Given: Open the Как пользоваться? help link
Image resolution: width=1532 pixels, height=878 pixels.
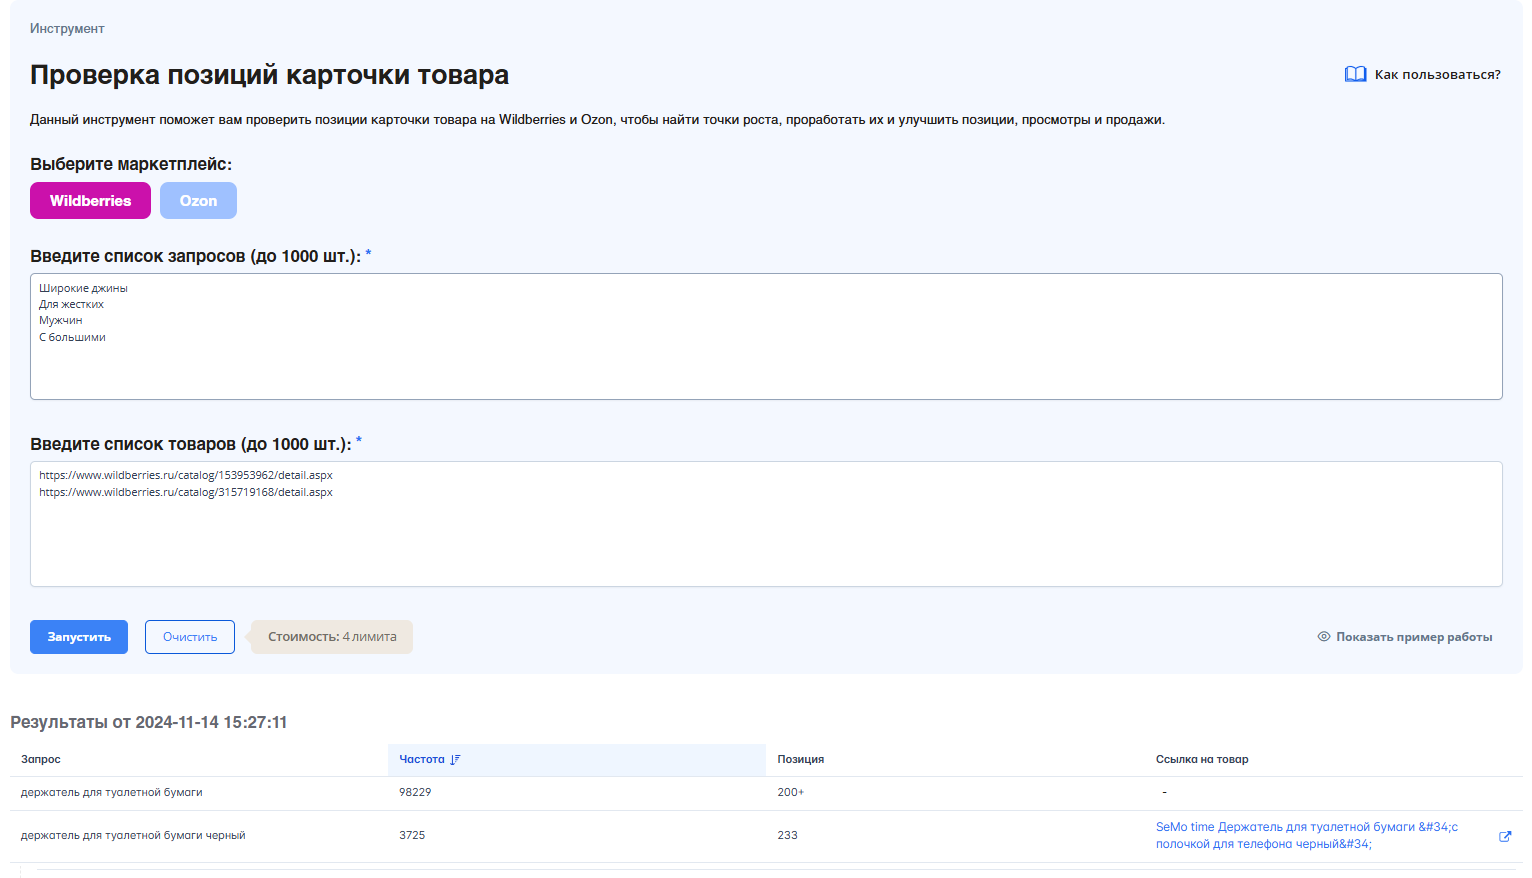Looking at the screenshot, I should click(x=1436, y=75).
